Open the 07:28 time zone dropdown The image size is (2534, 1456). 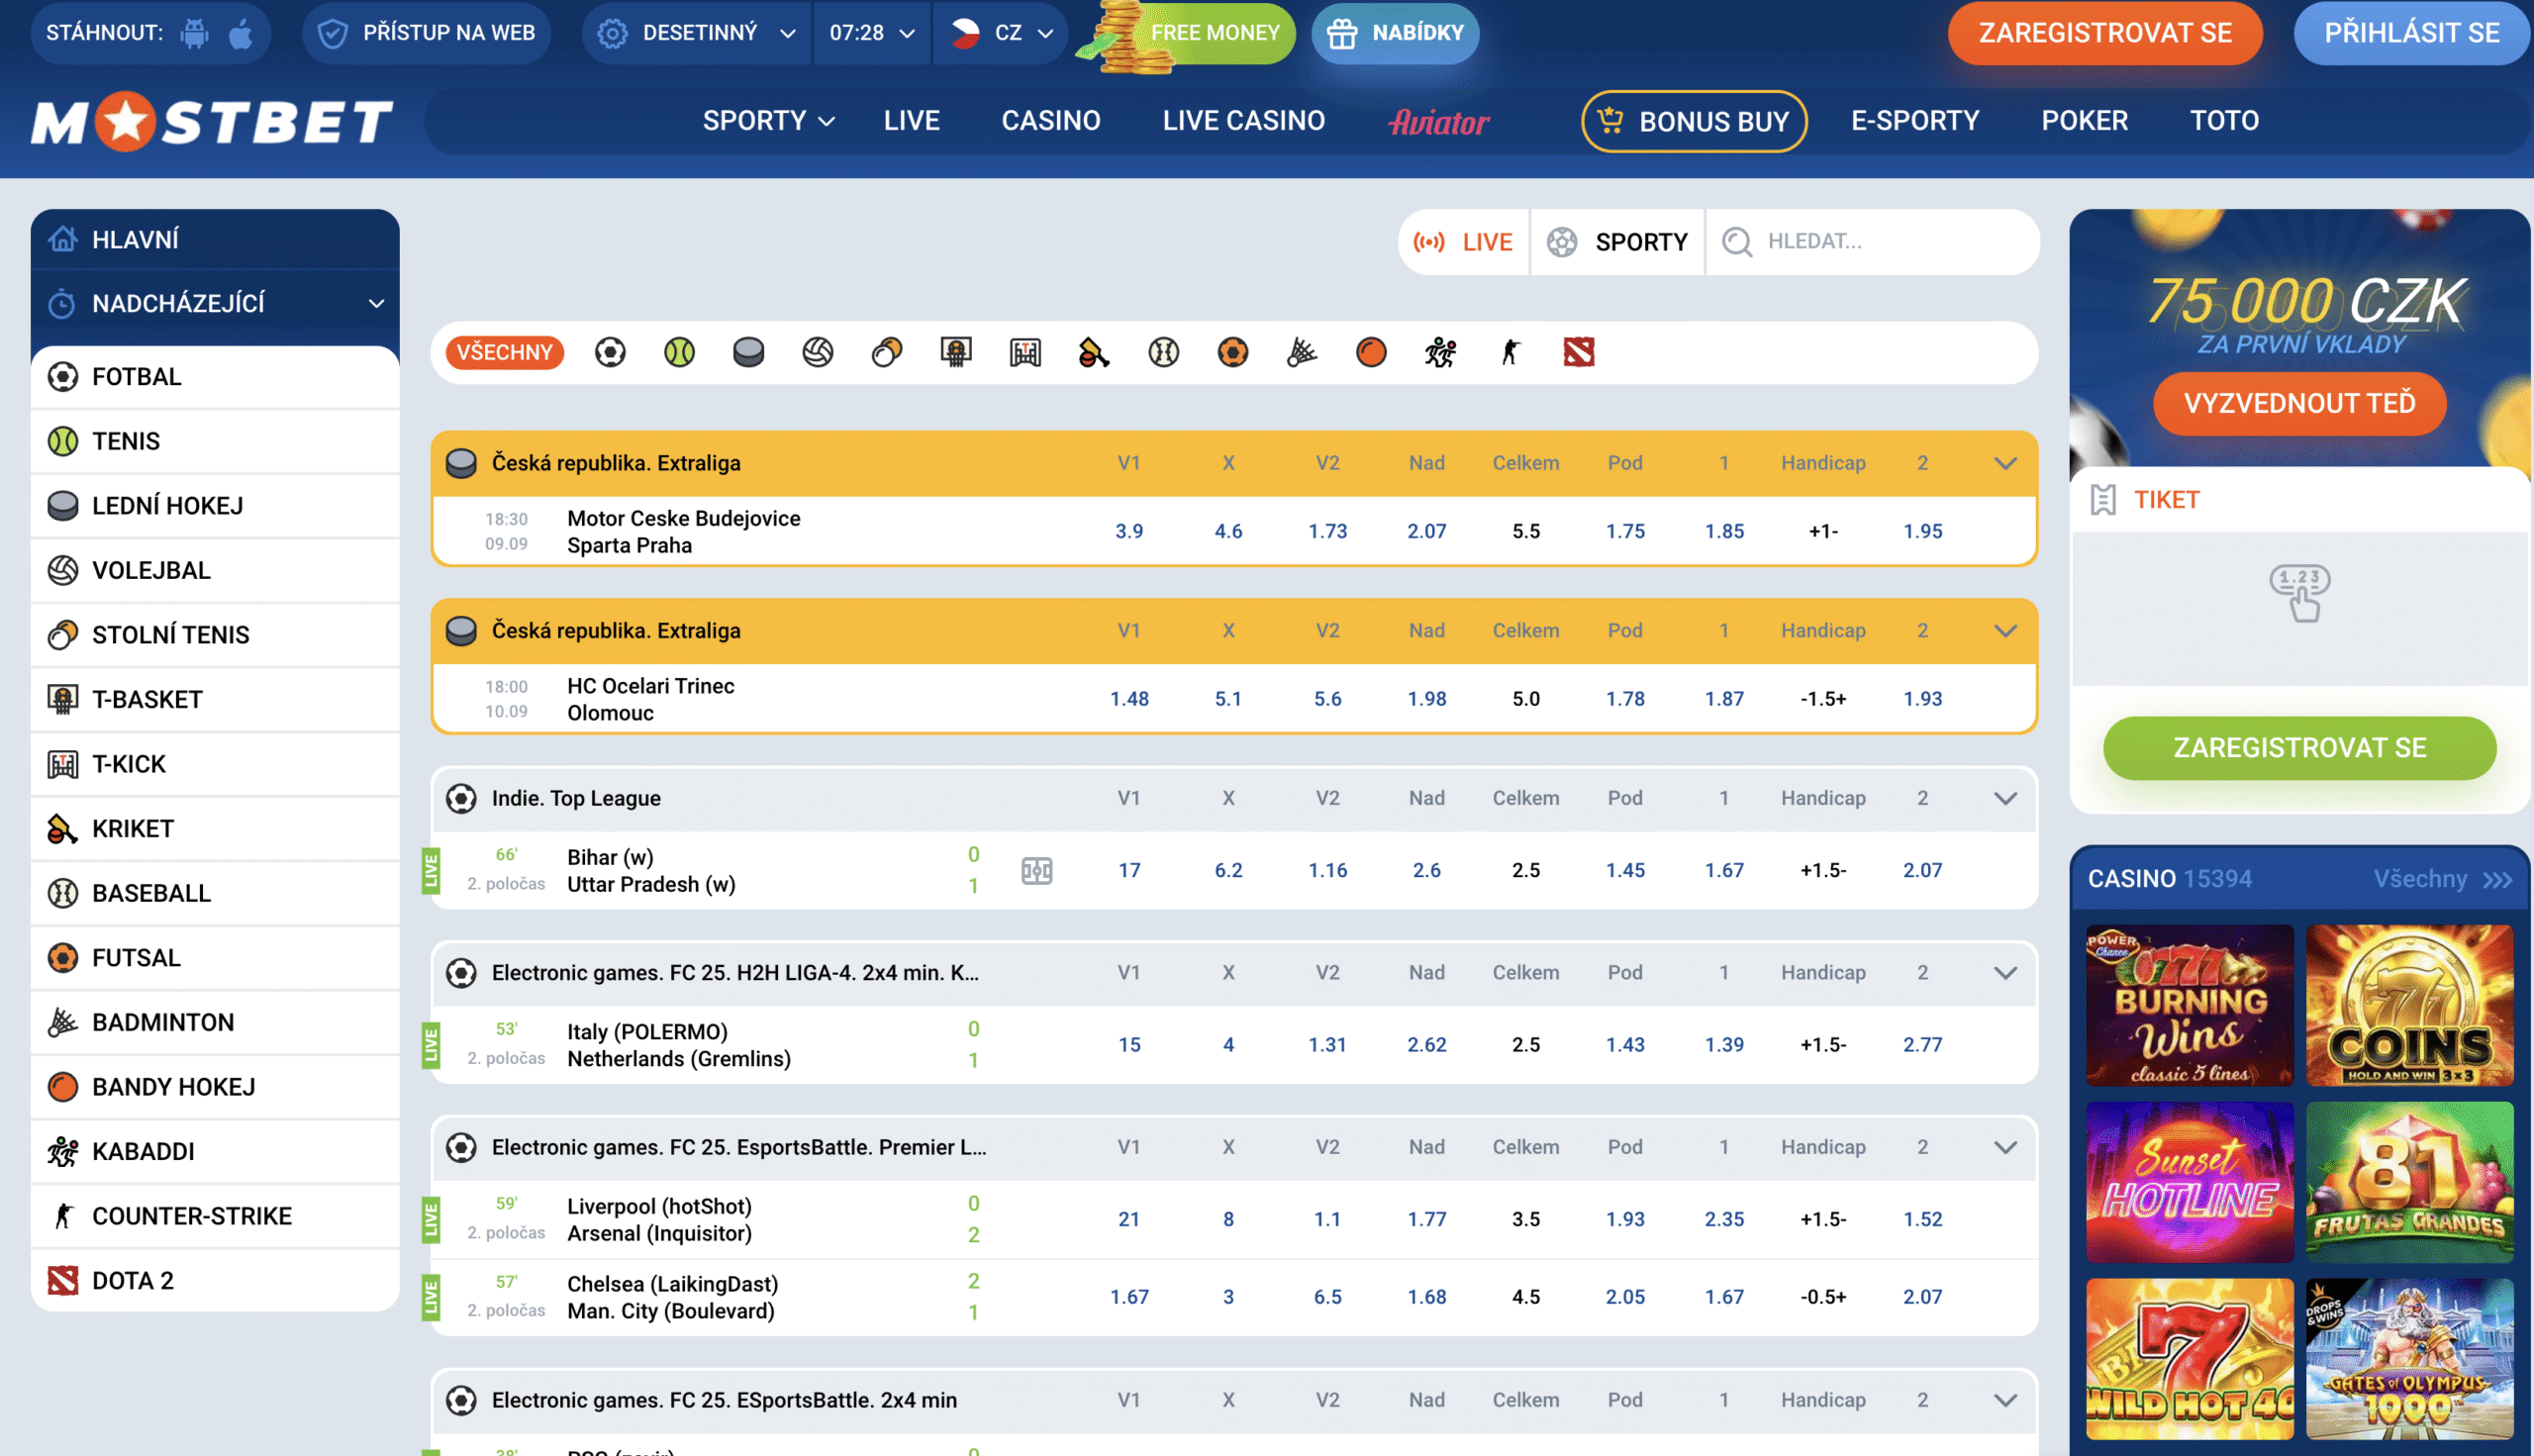872,33
